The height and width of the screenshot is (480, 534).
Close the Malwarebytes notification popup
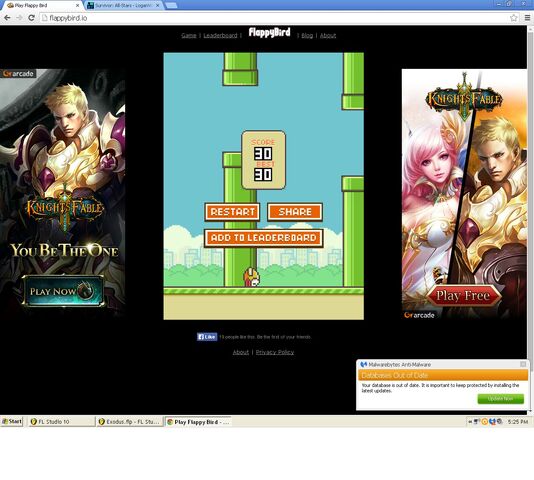tap(523, 364)
